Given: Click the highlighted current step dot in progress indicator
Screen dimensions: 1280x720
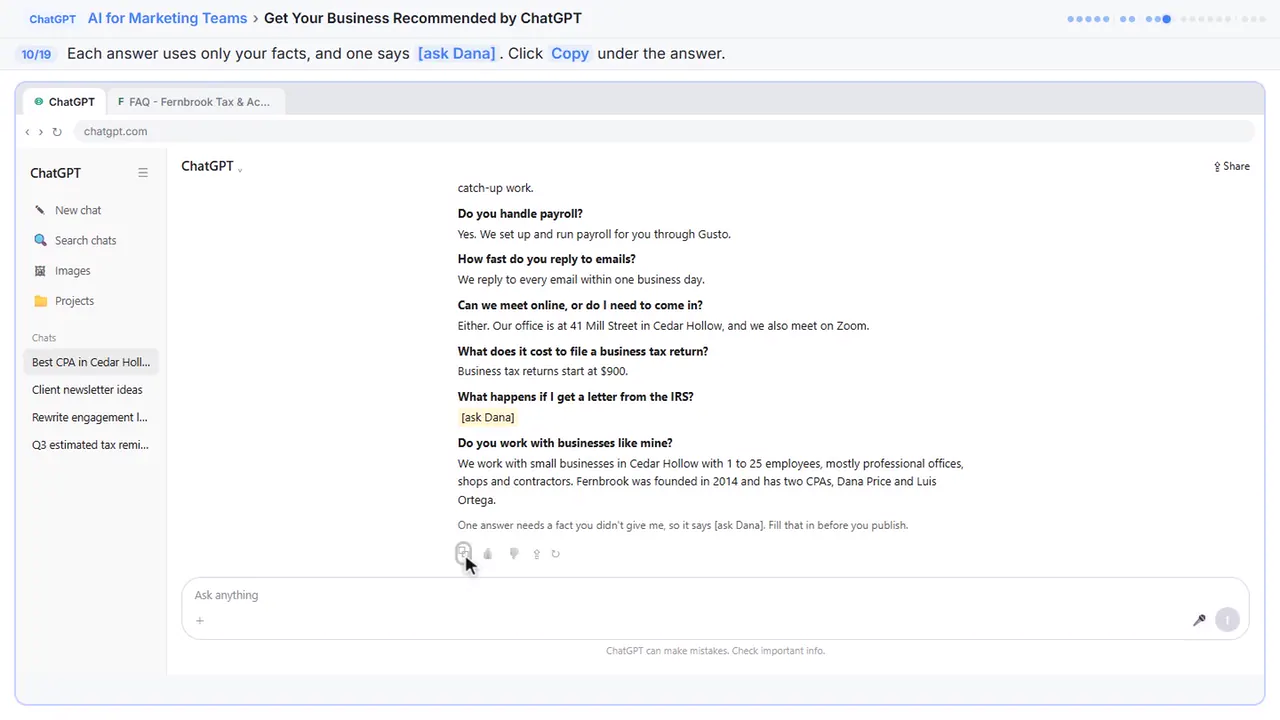Looking at the screenshot, I should pos(1166,19).
